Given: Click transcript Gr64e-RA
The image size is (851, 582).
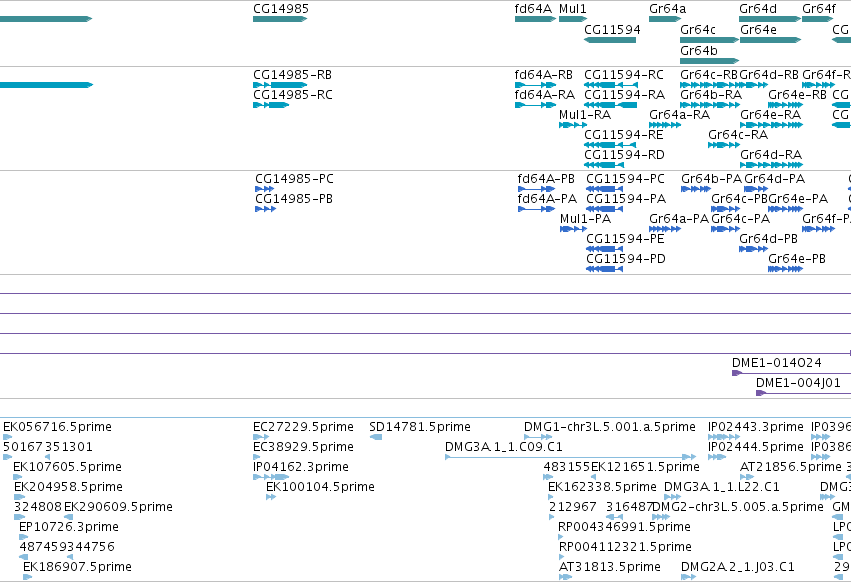Looking at the screenshot, I should (x=771, y=125).
